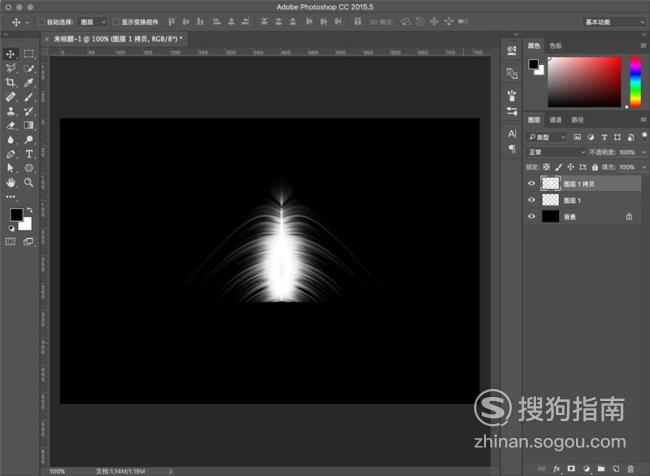Select the Gradient tool
The width and height of the screenshot is (650, 476).
coord(29,125)
